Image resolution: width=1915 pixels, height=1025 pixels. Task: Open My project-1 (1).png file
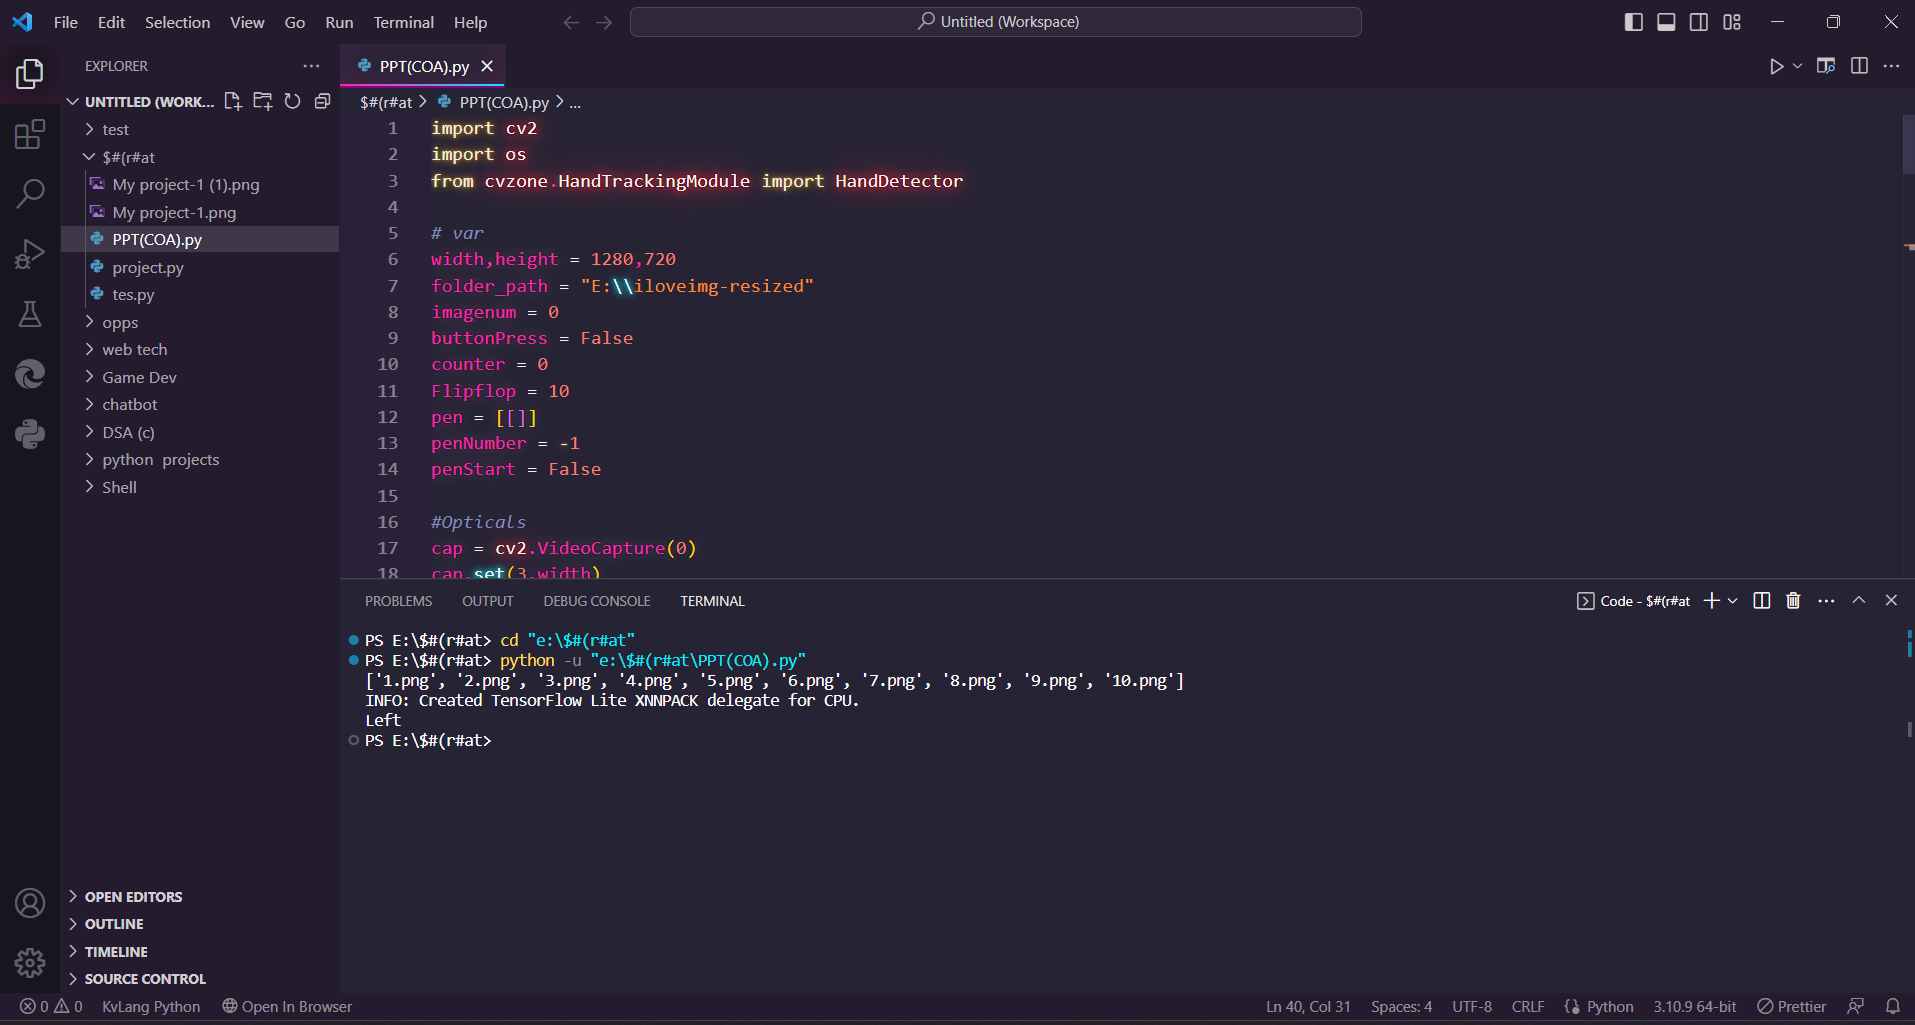click(200, 184)
